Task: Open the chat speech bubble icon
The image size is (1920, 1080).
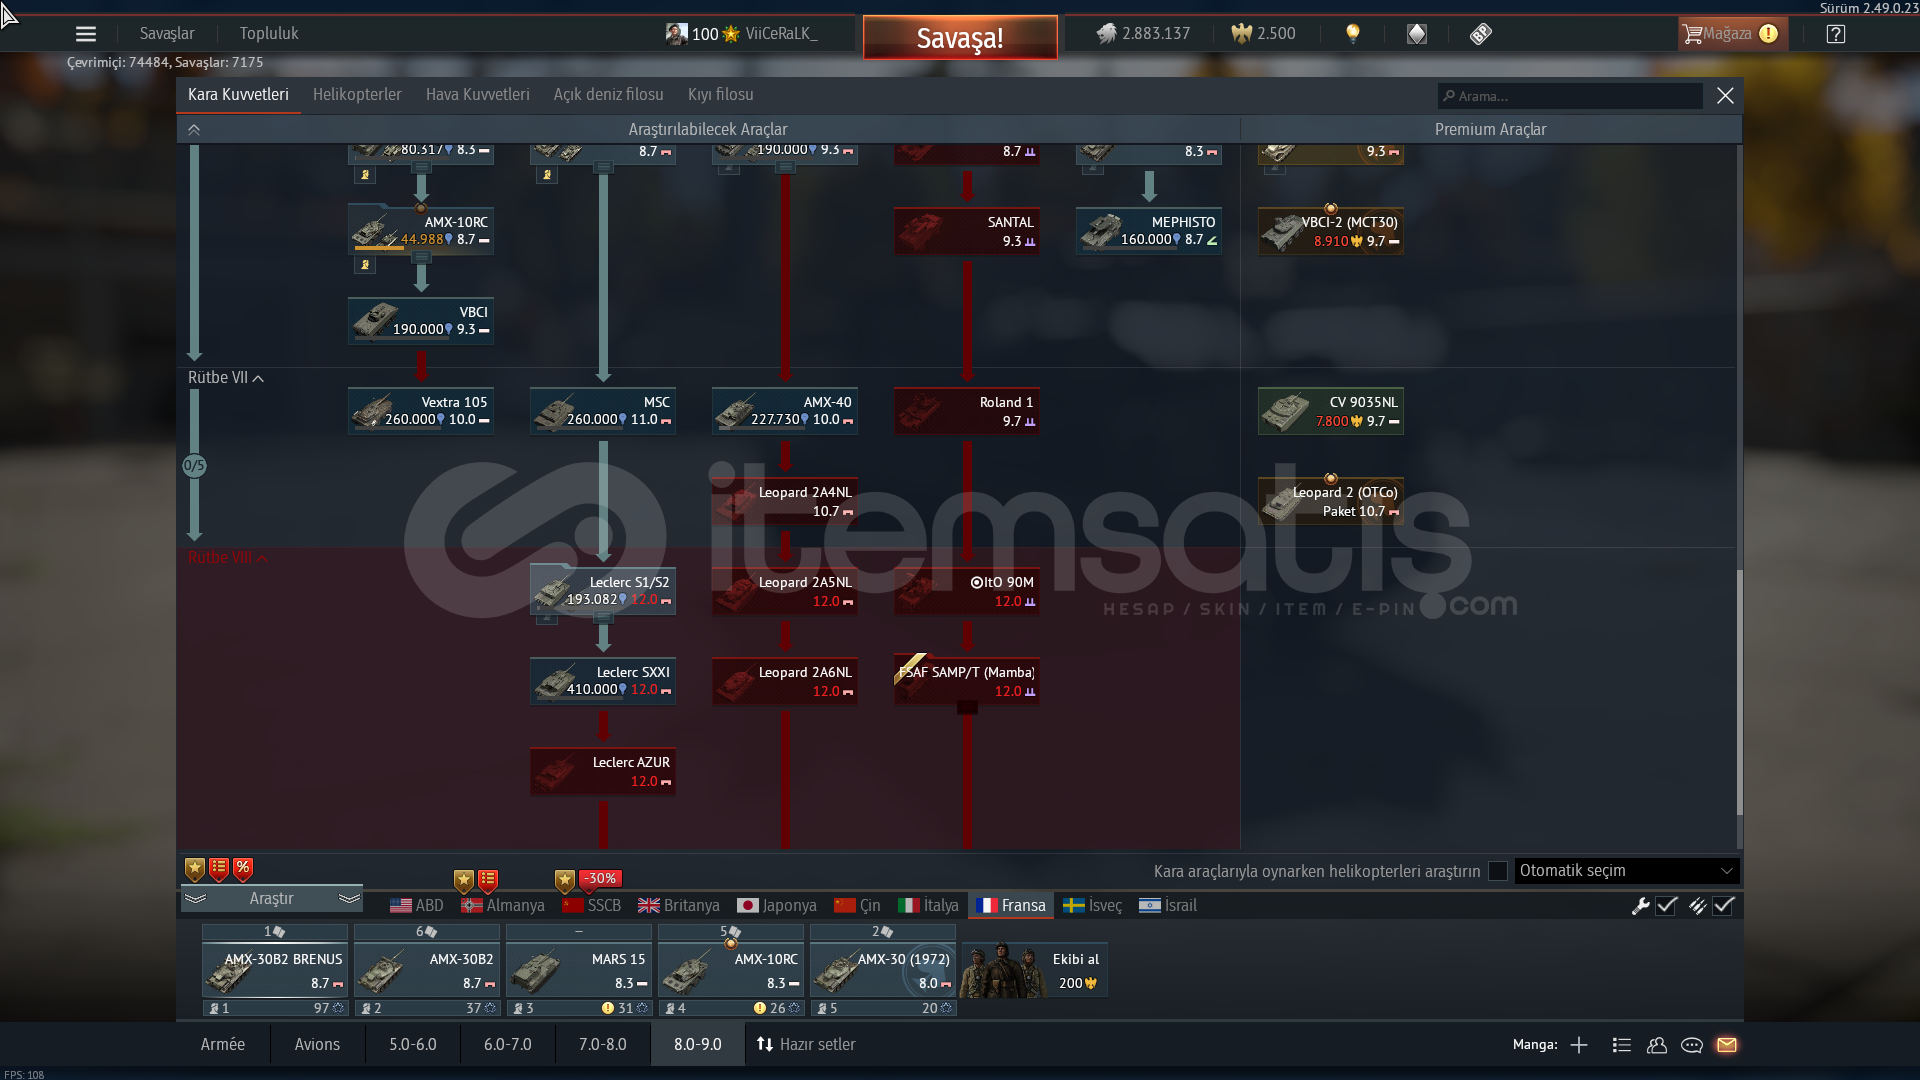Action: [1692, 1045]
